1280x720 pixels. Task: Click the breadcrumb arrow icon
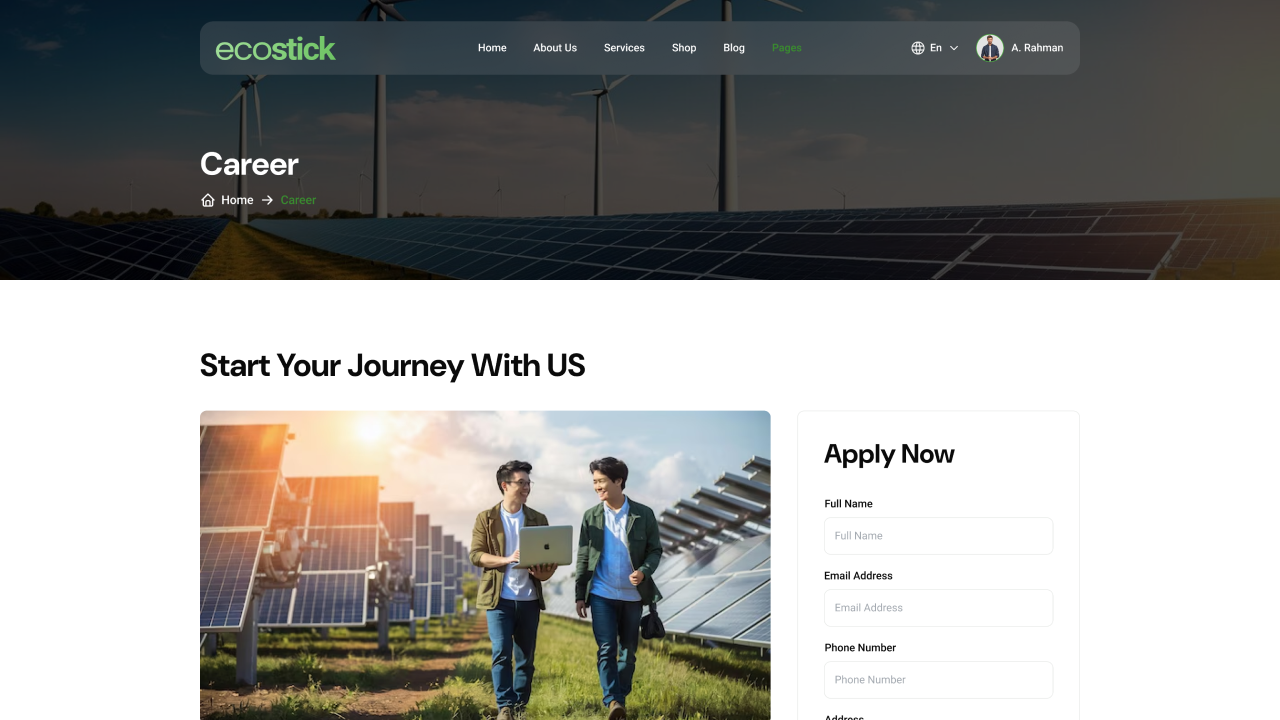267,200
